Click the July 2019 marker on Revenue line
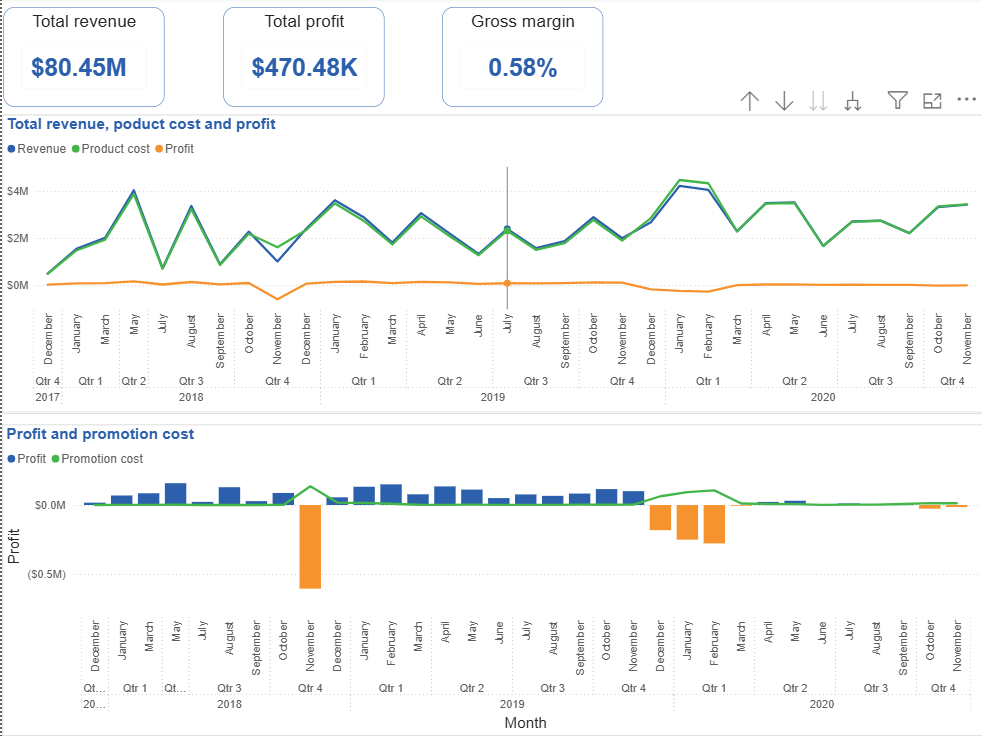 pos(507,229)
